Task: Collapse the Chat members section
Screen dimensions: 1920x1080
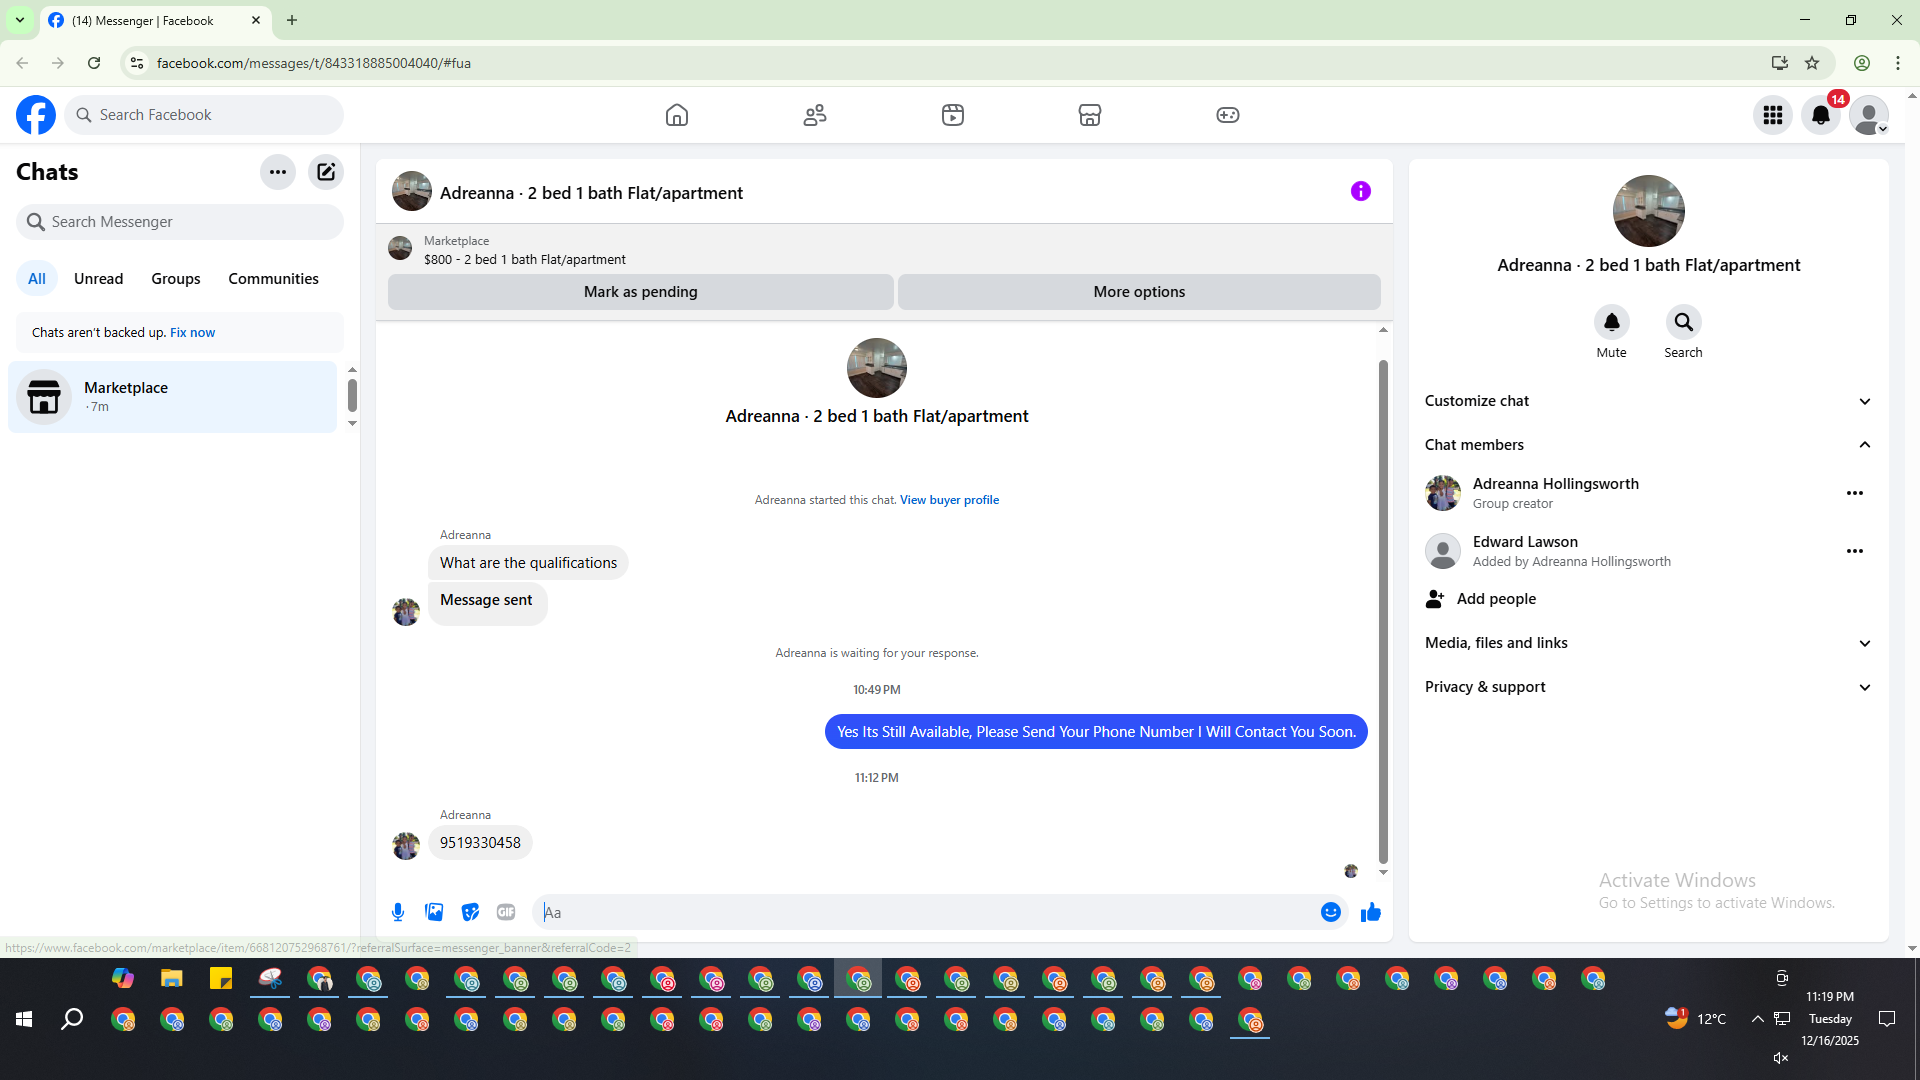Action: click(x=1648, y=445)
